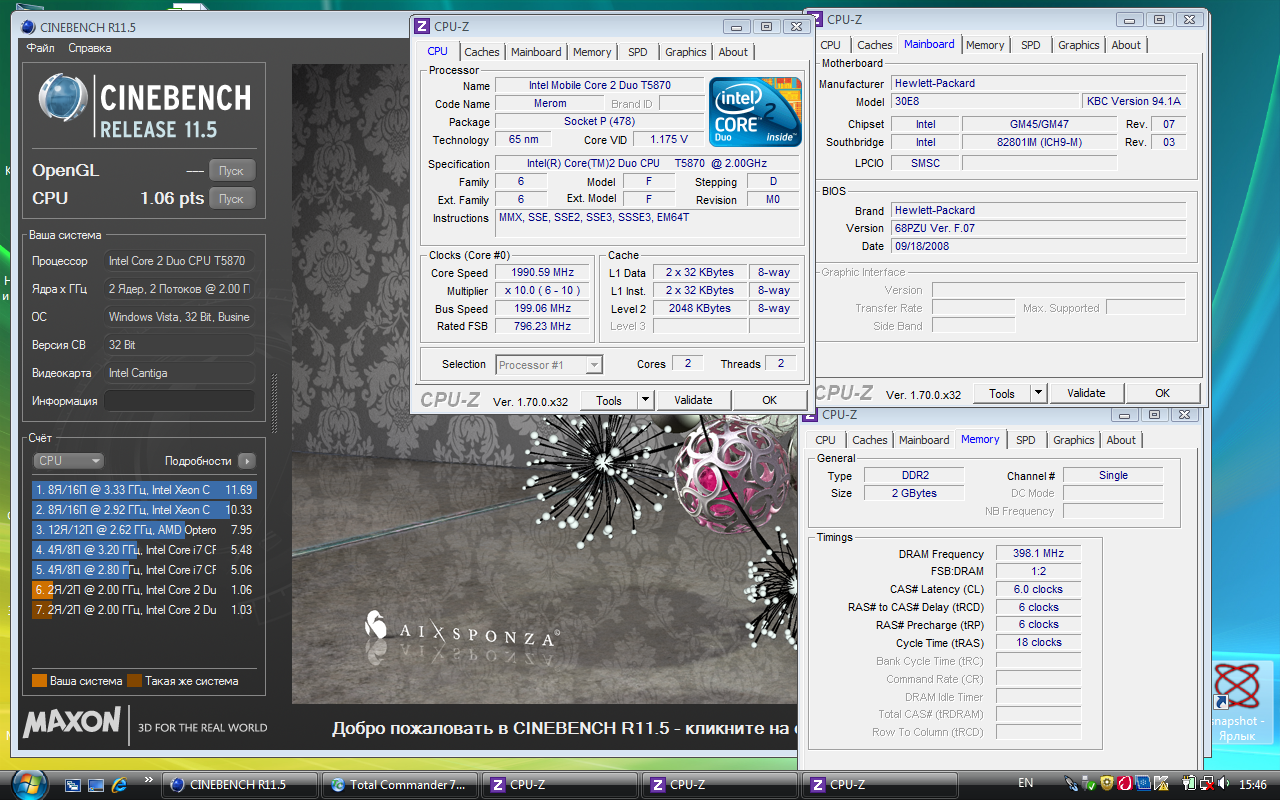1280x800 pixels.
Task: Click the MAXON logo
Action: point(72,722)
